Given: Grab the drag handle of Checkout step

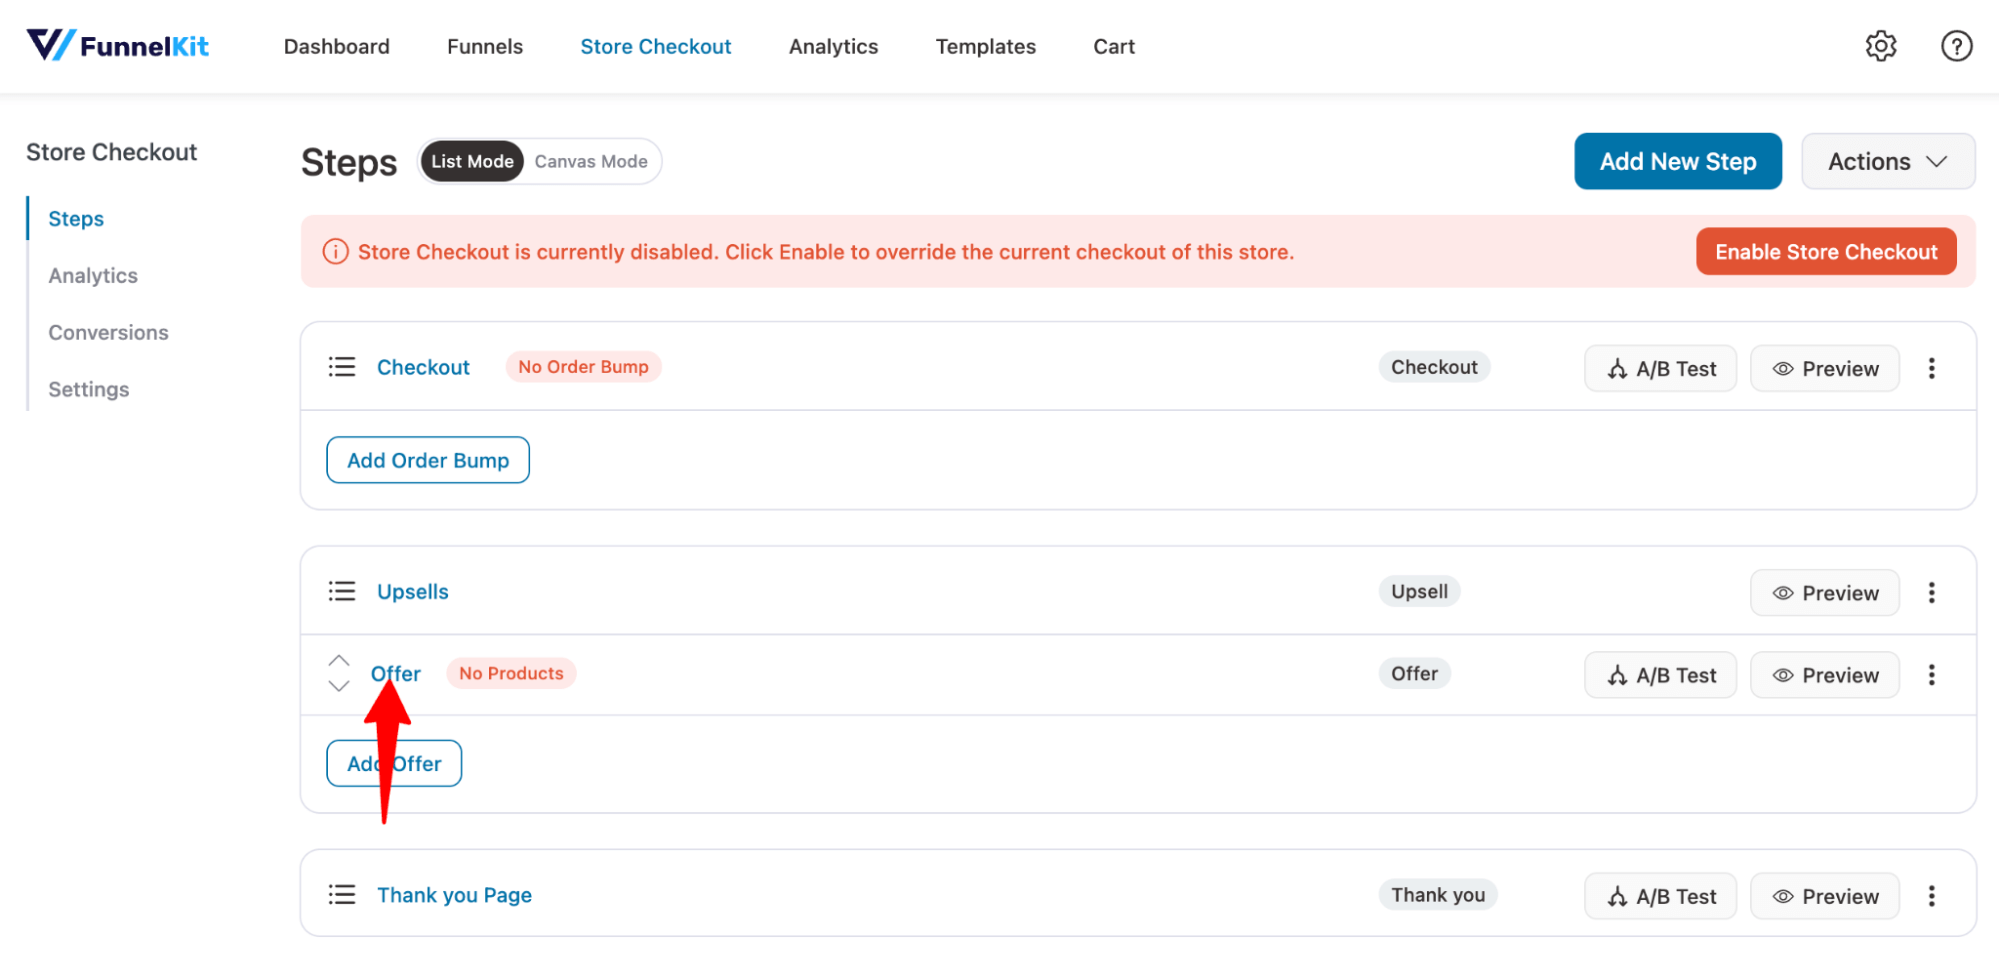Looking at the screenshot, I should point(342,367).
